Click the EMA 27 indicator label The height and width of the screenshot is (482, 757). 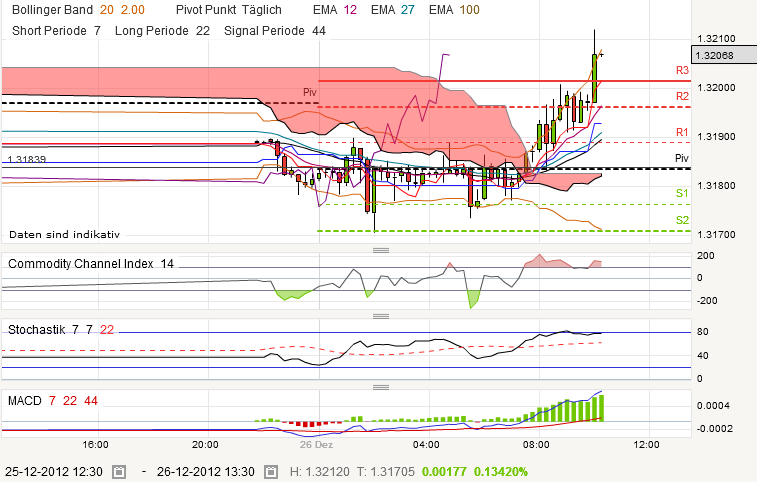coord(393,10)
